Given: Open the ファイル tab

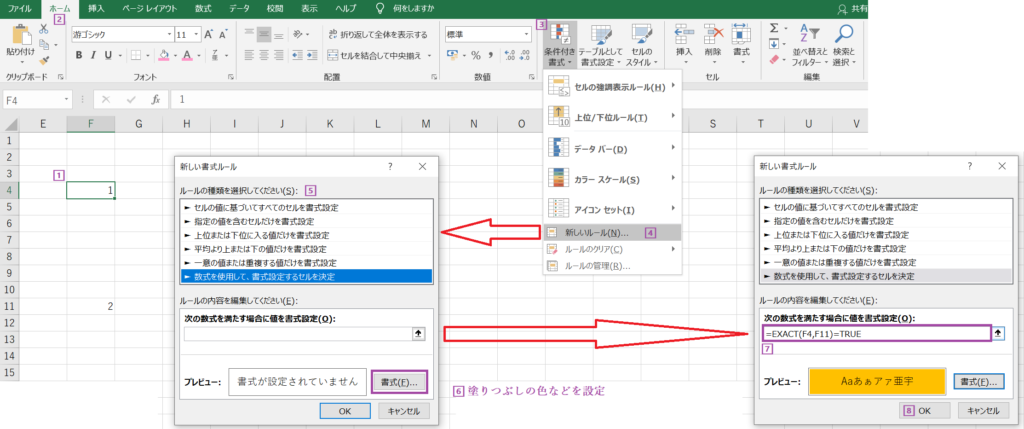Looking at the screenshot, I should [x=20, y=8].
